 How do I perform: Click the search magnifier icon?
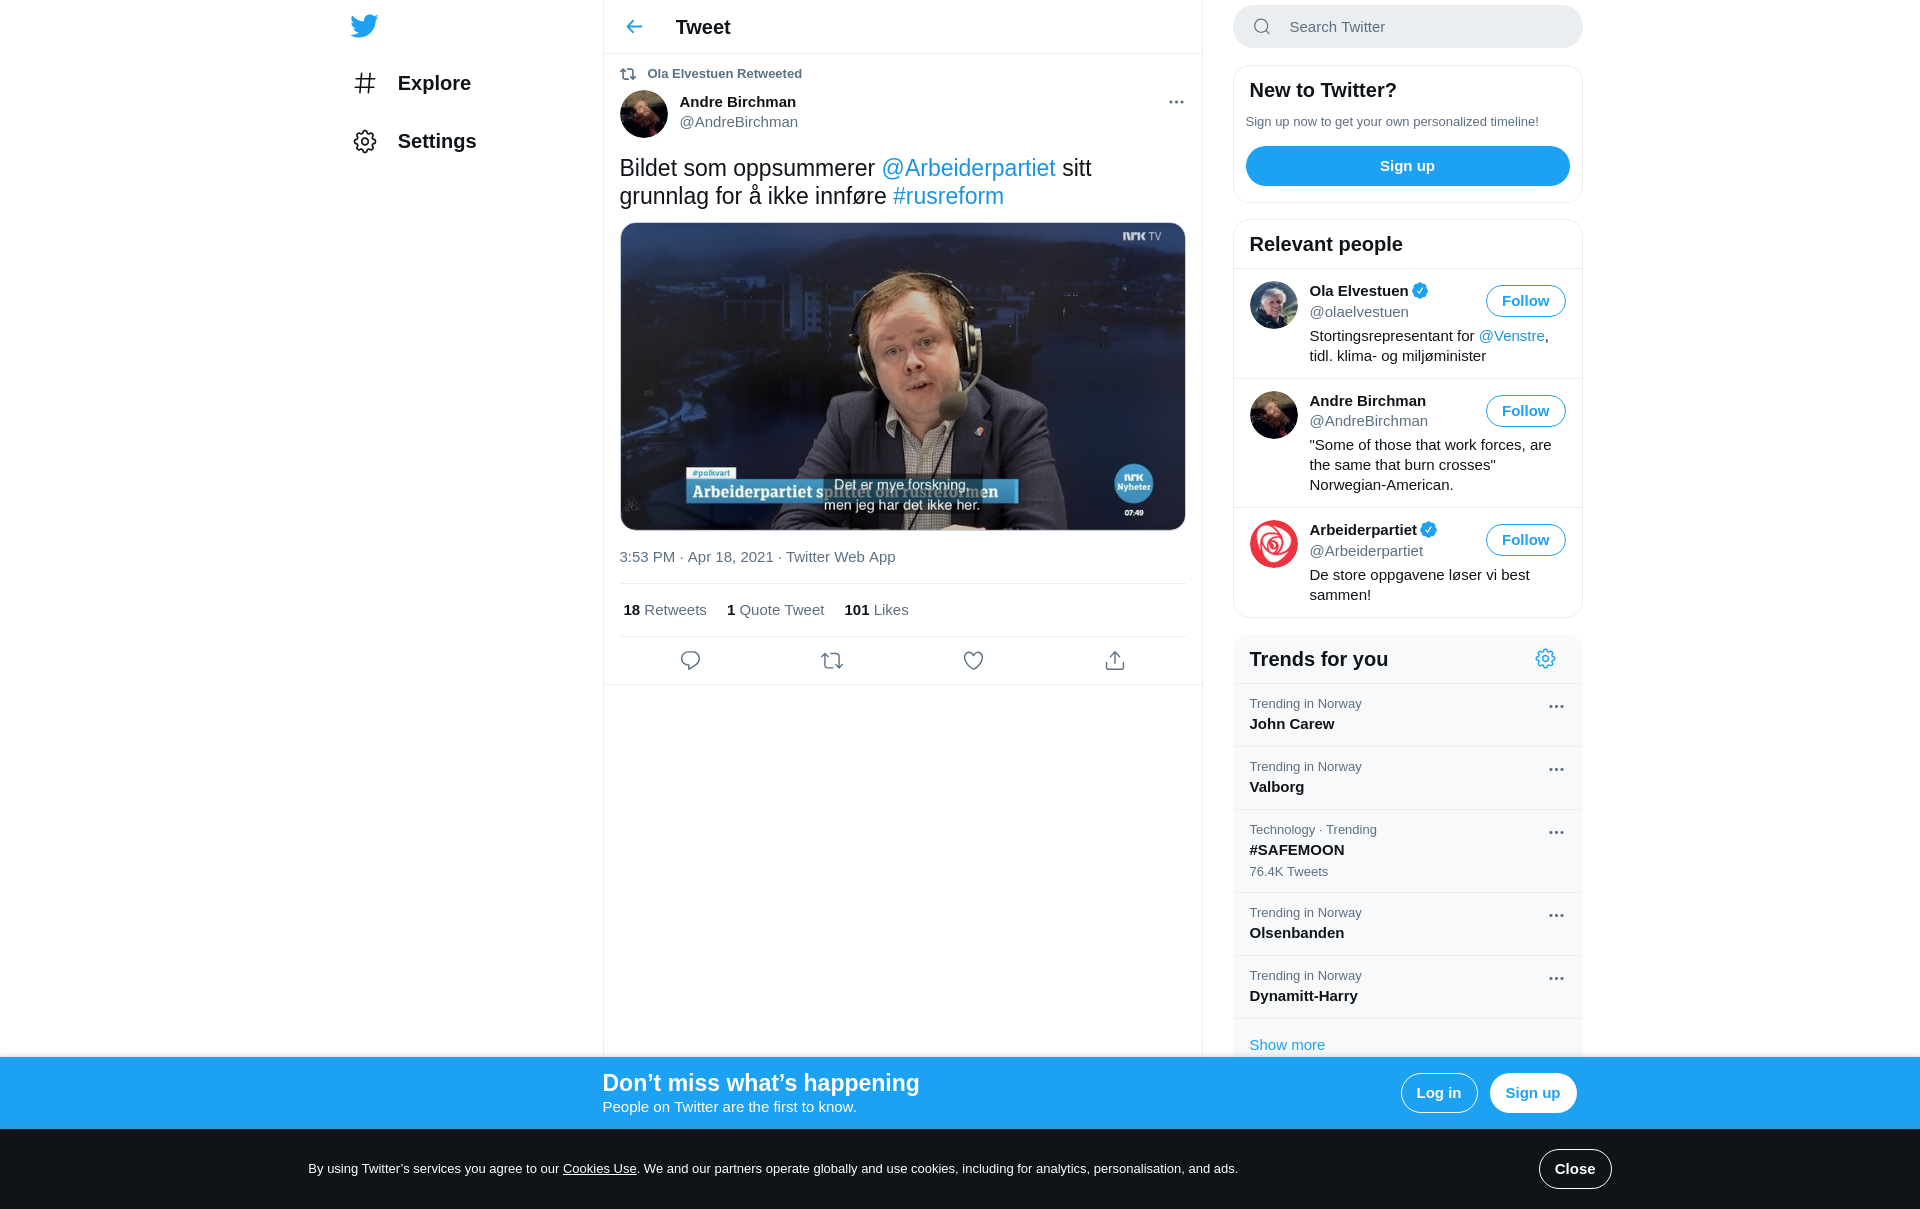coord(1262,27)
